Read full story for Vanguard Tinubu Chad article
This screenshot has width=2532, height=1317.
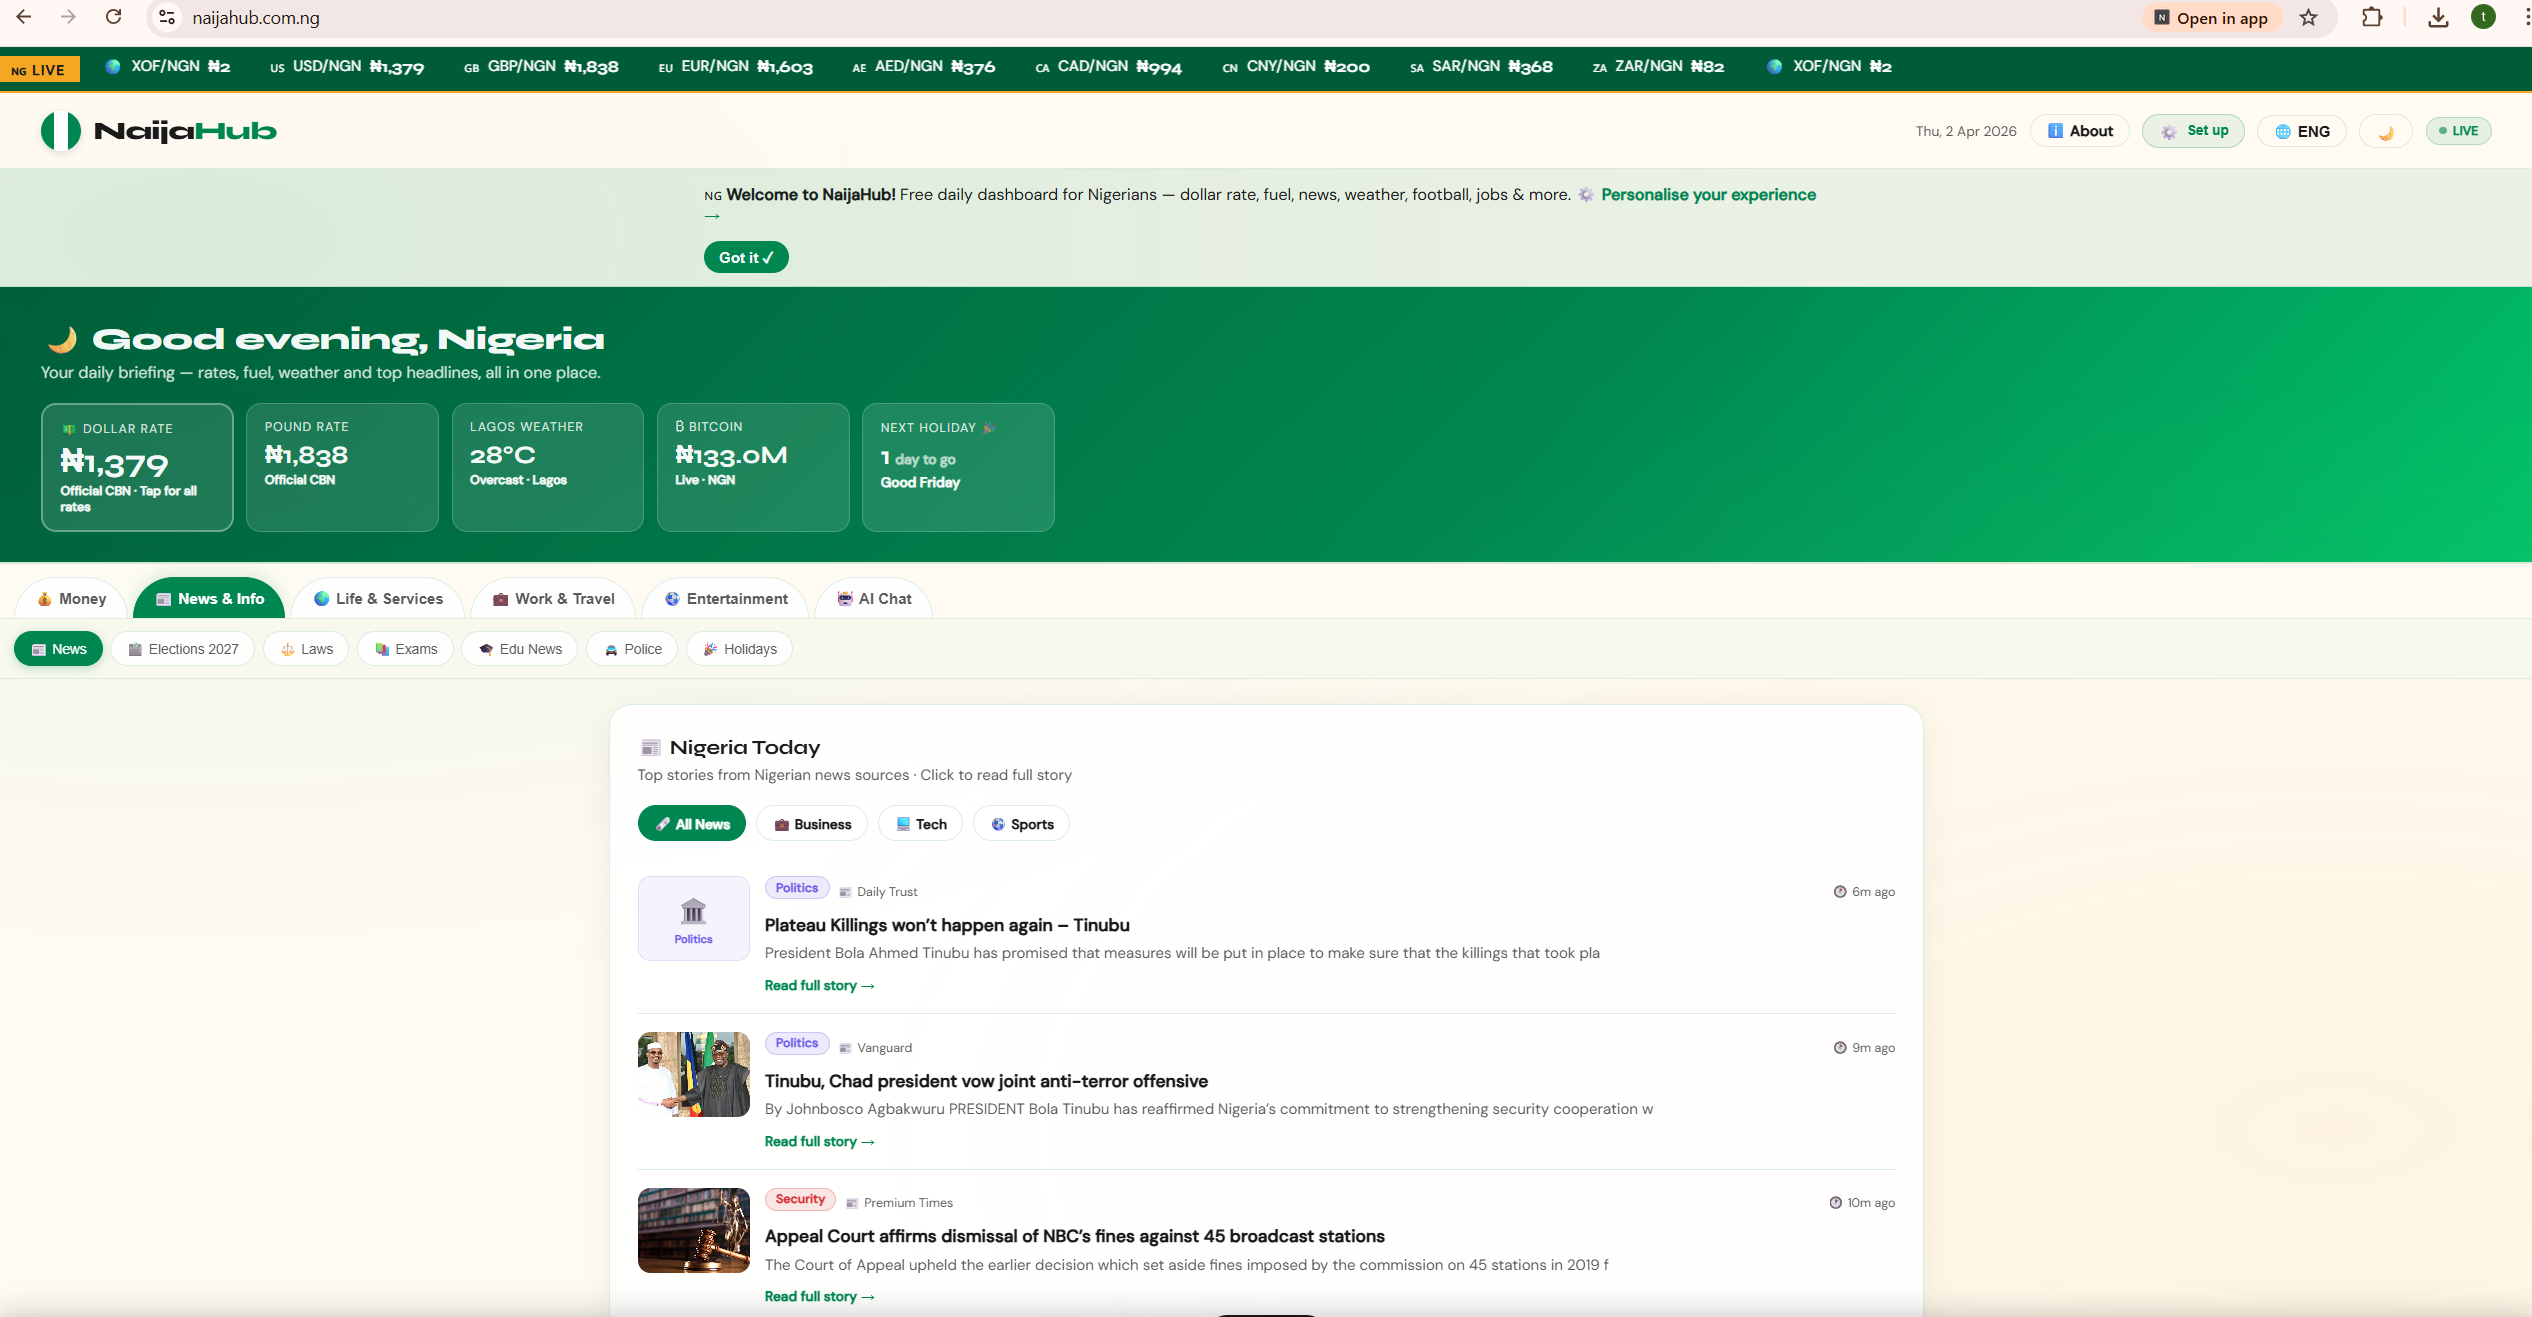click(x=819, y=1142)
